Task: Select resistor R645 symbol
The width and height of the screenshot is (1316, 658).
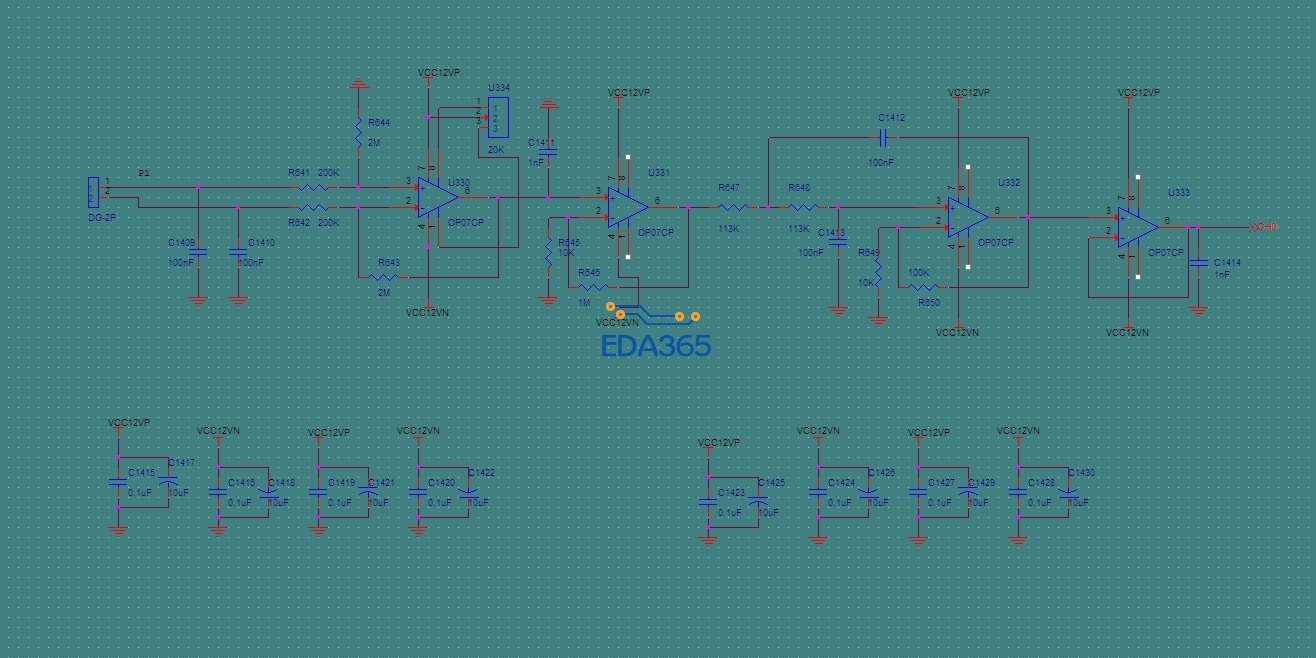Action: 548,253
